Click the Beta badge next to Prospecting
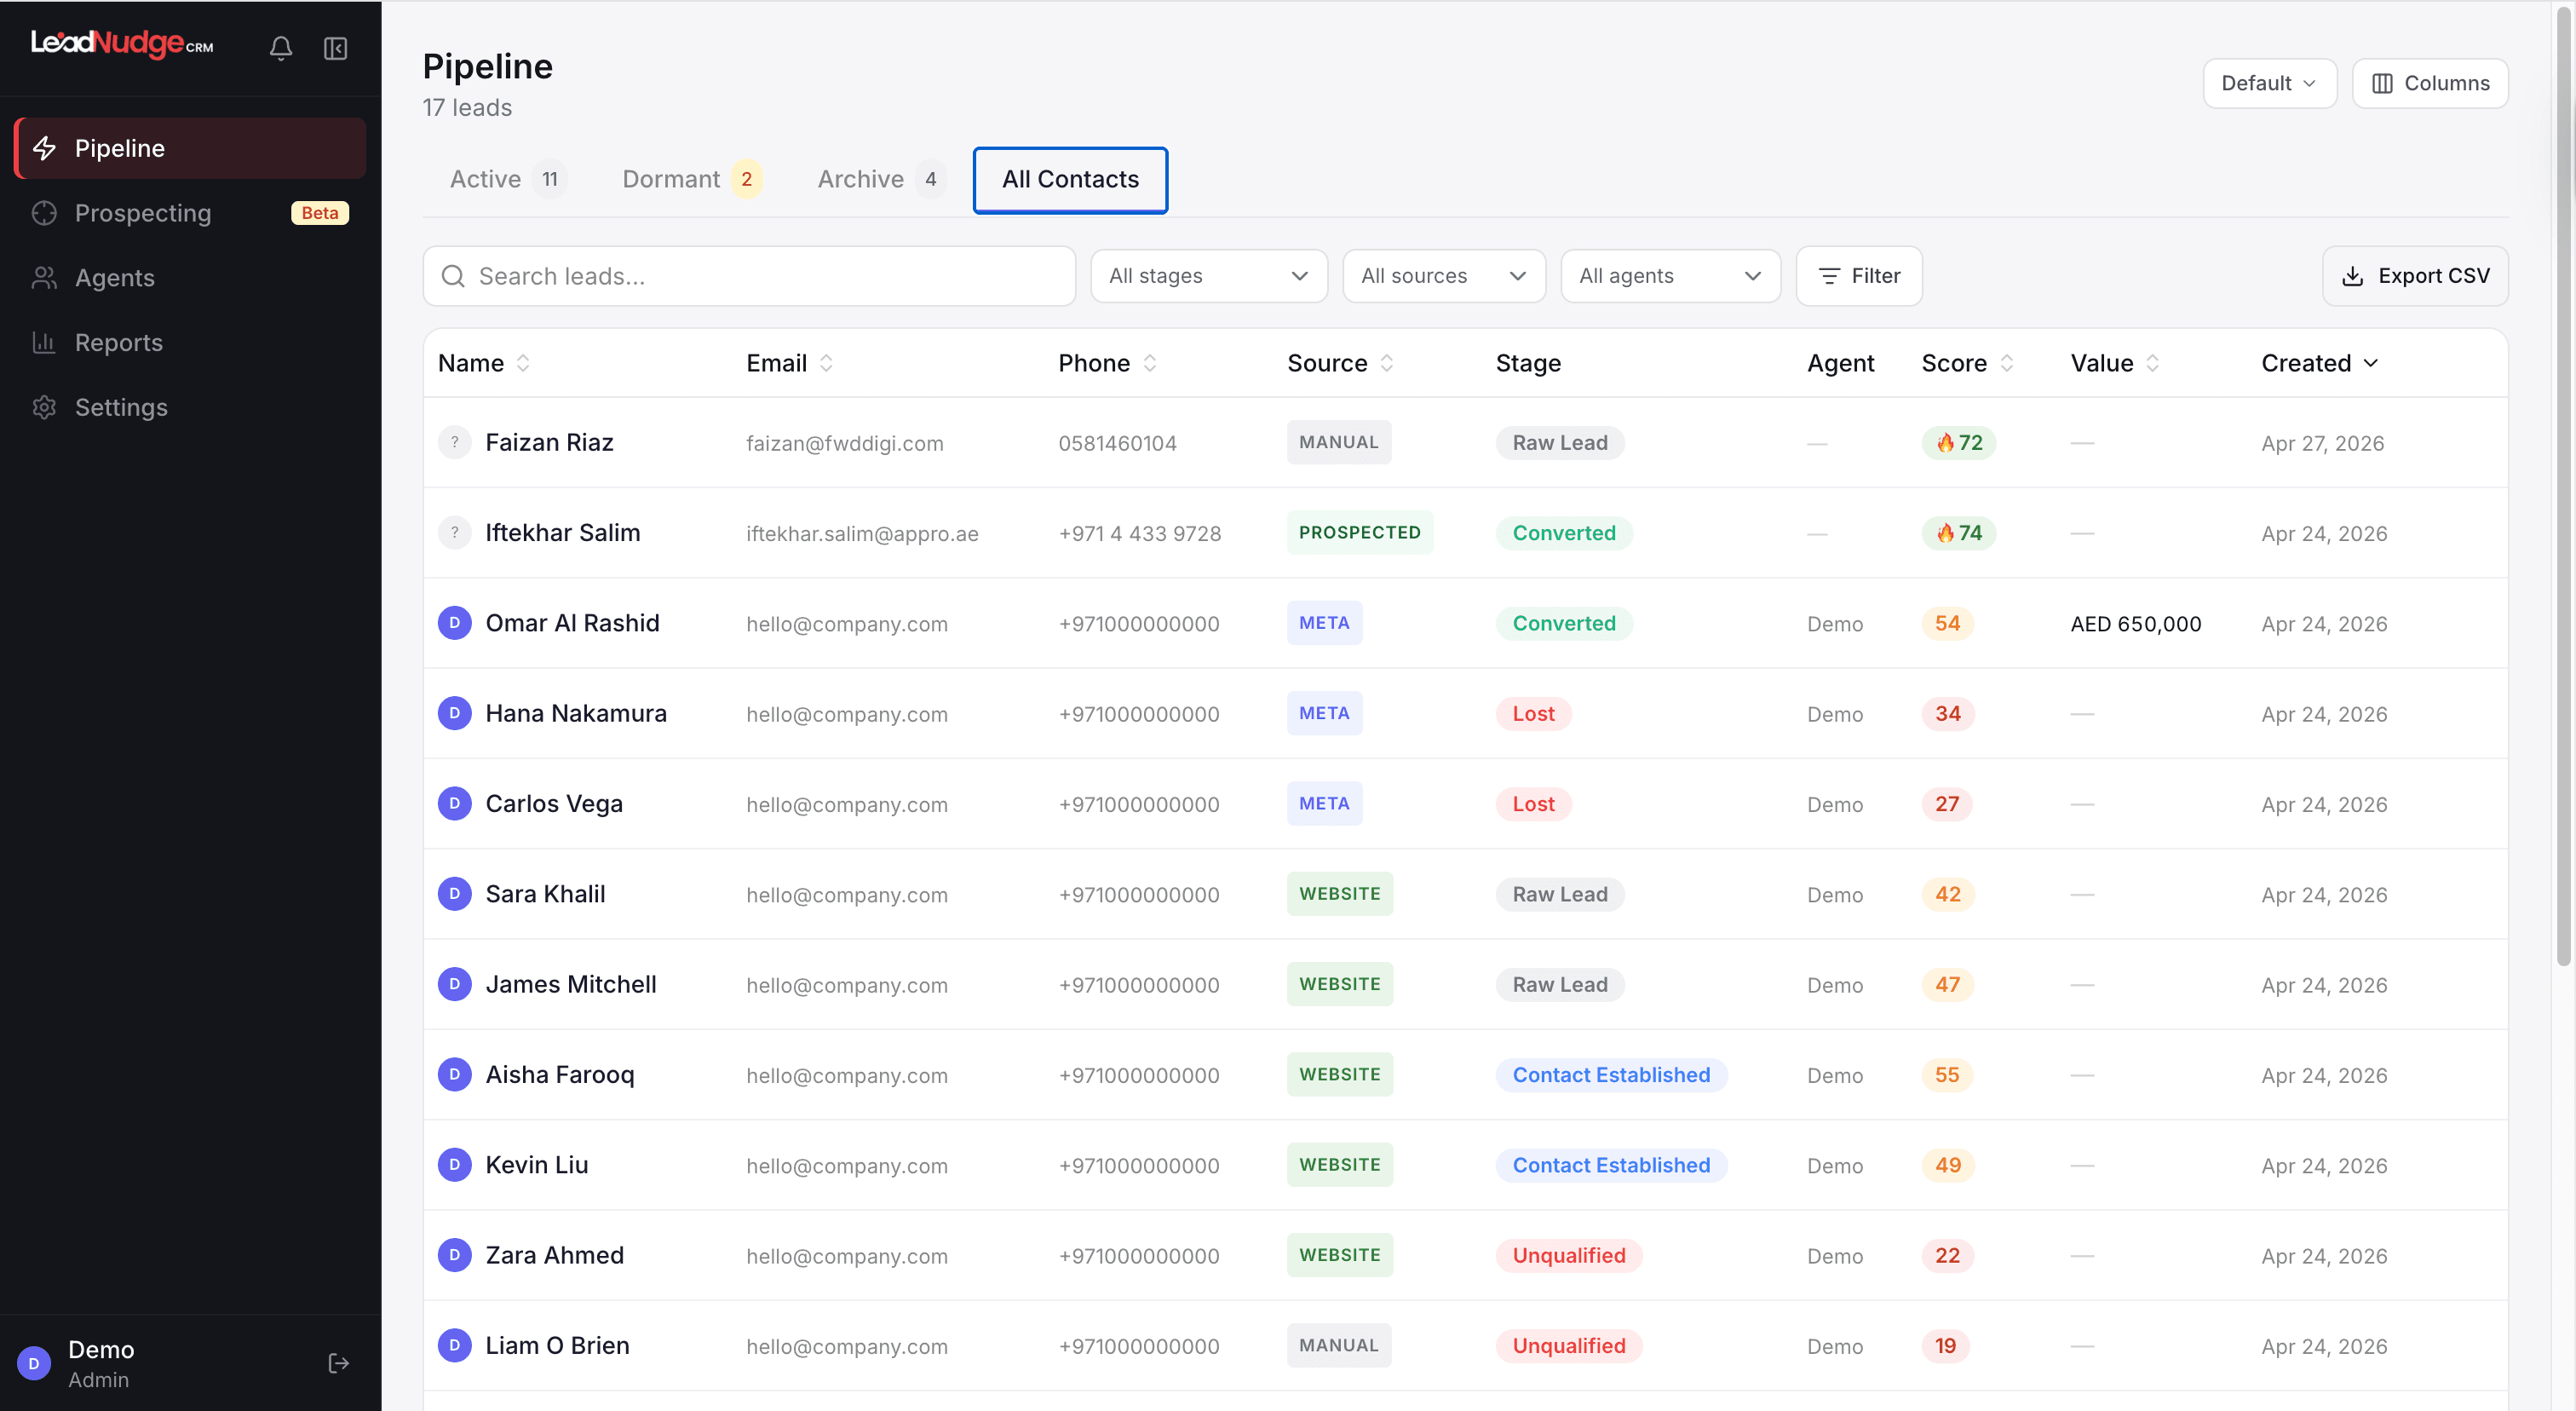Viewport: 2576px width, 1411px height. pyautogui.click(x=320, y=213)
